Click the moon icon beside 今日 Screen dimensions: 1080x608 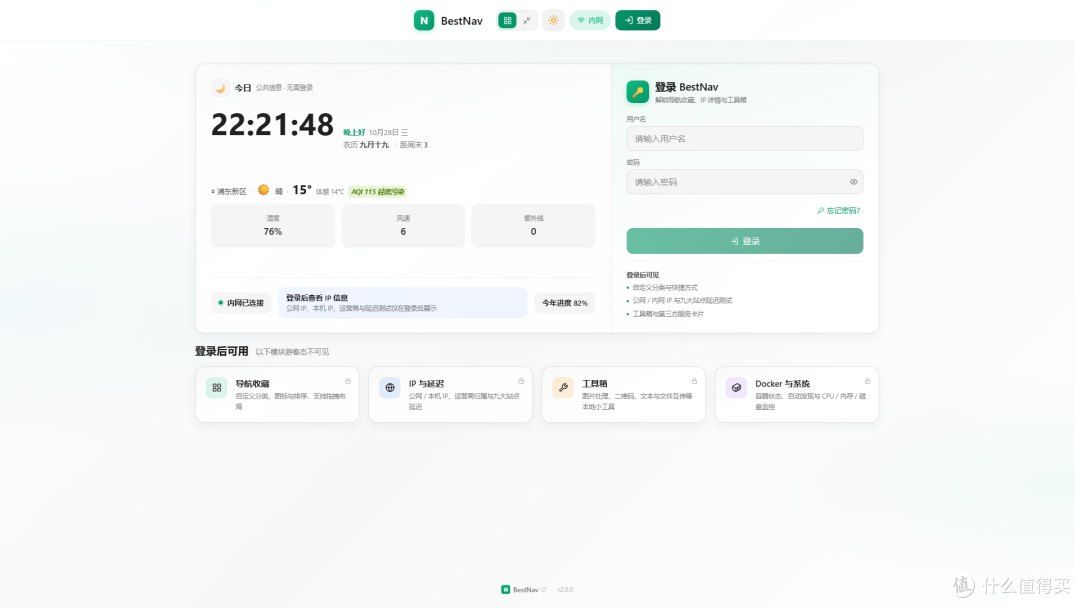(220, 87)
